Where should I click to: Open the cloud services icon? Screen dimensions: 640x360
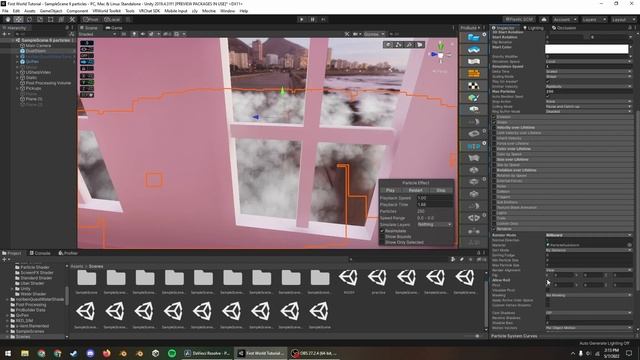[544, 19]
